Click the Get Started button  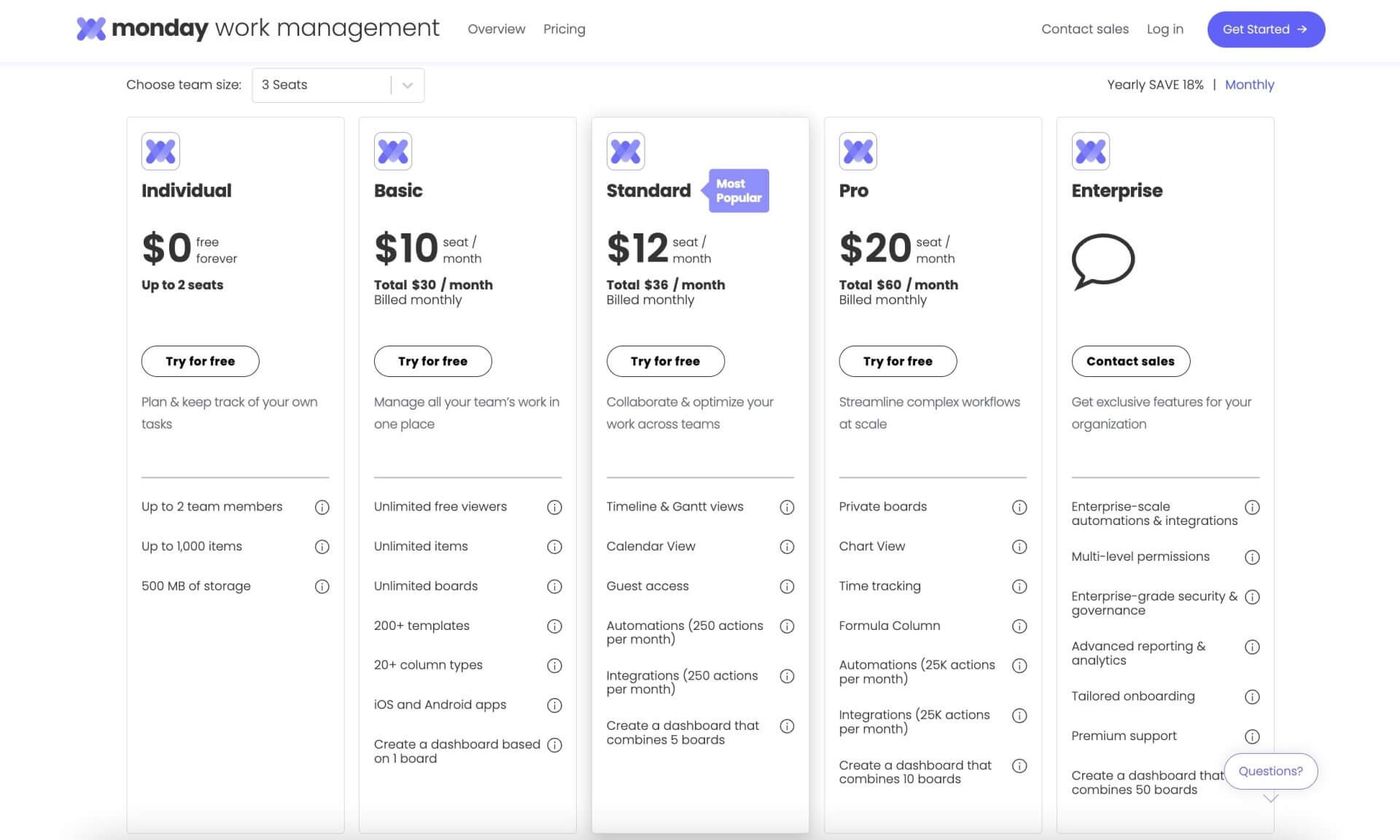pyautogui.click(x=1266, y=29)
